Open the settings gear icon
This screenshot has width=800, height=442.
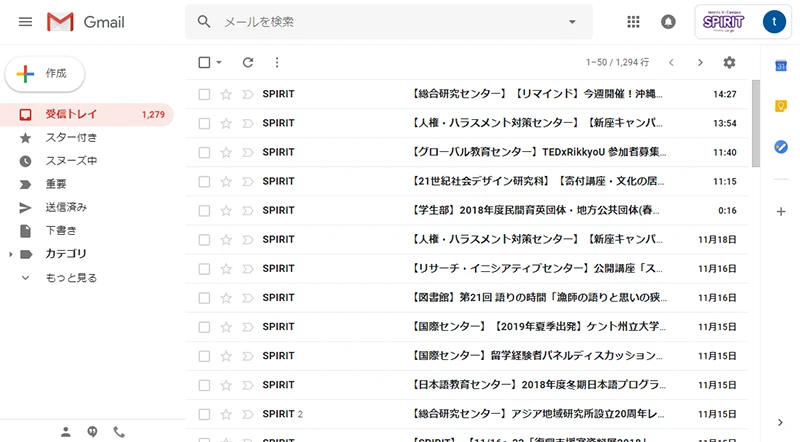(729, 62)
